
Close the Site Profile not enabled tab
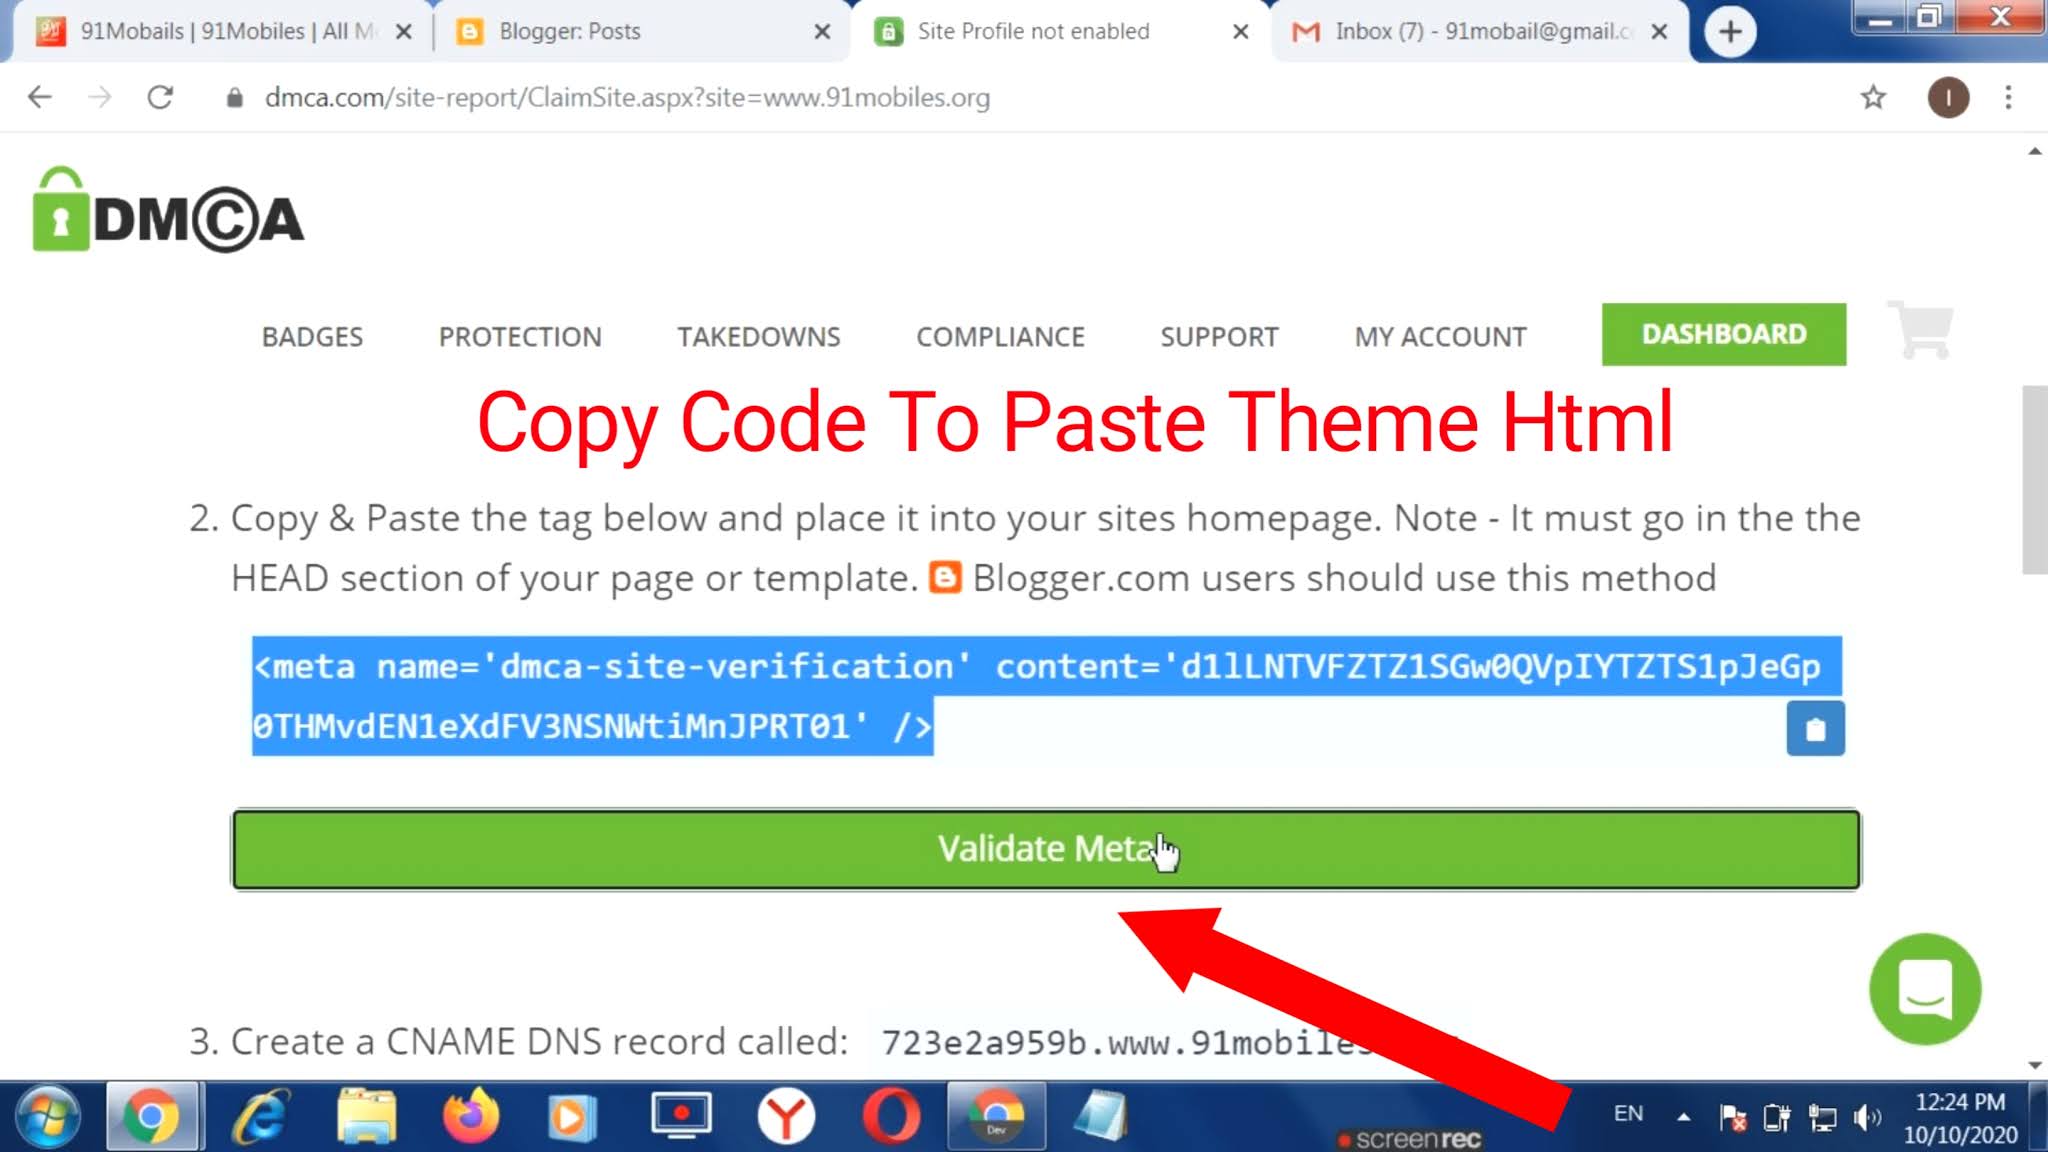[x=1240, y=32]
